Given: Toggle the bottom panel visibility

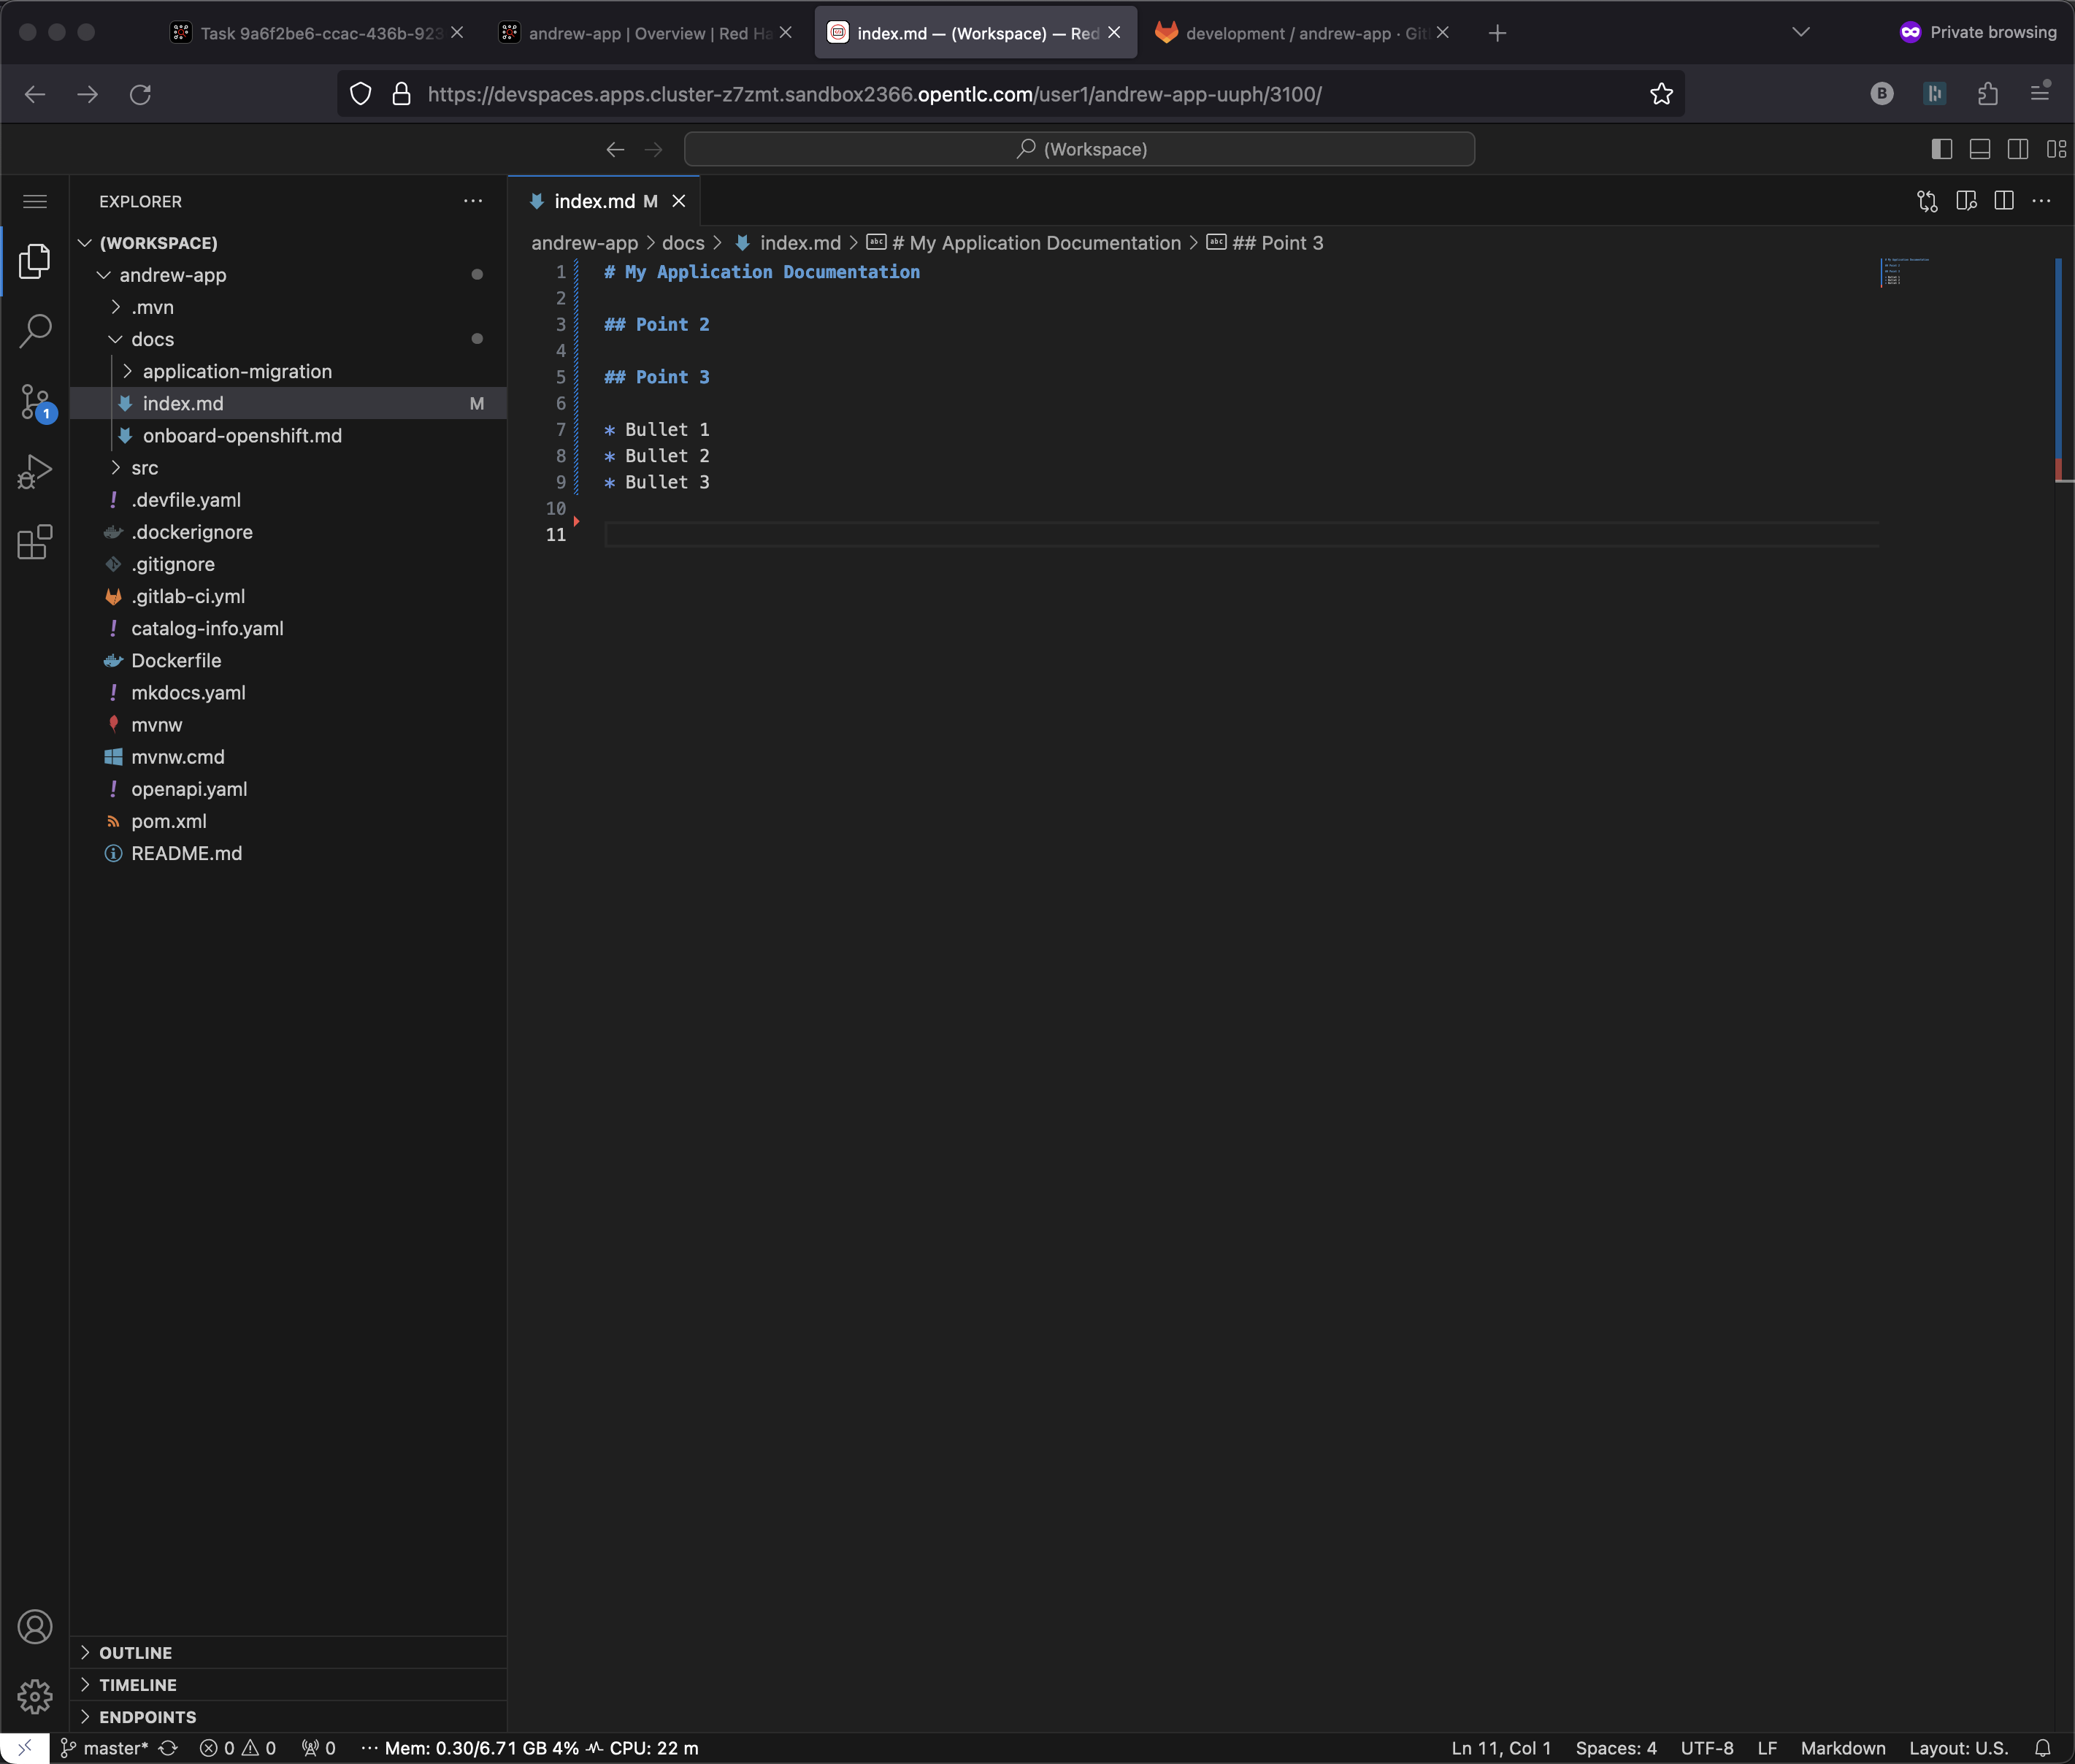Looking at the screenshot, I should (1980, 149).
